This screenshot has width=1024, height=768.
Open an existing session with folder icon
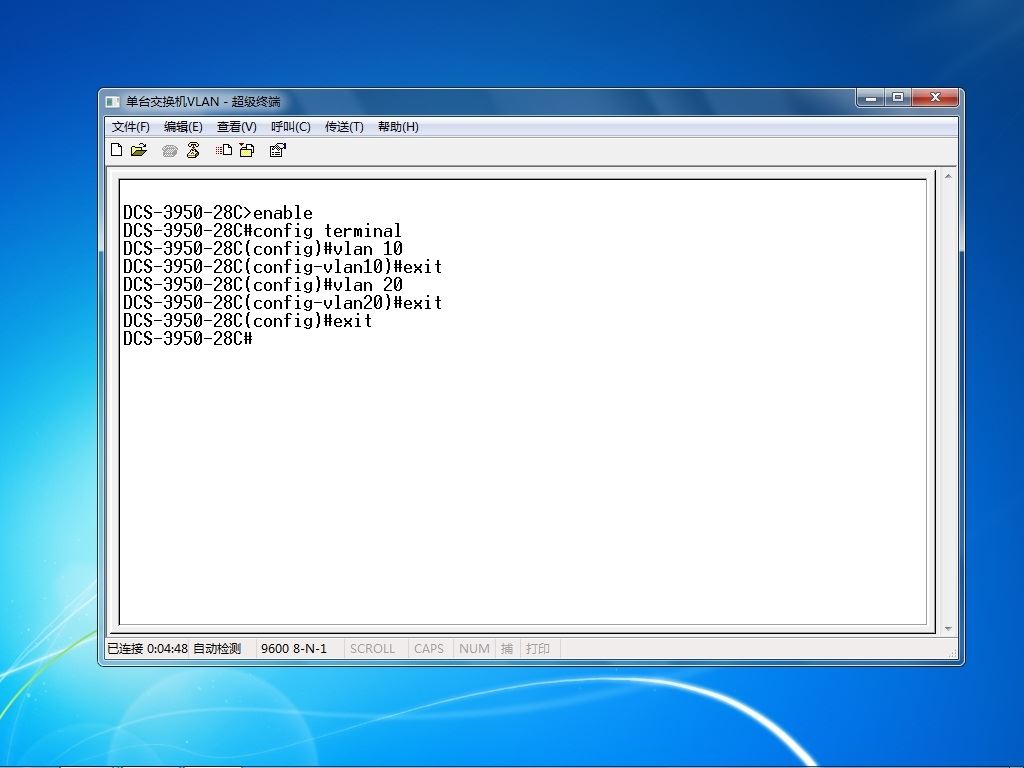point(139,150)
